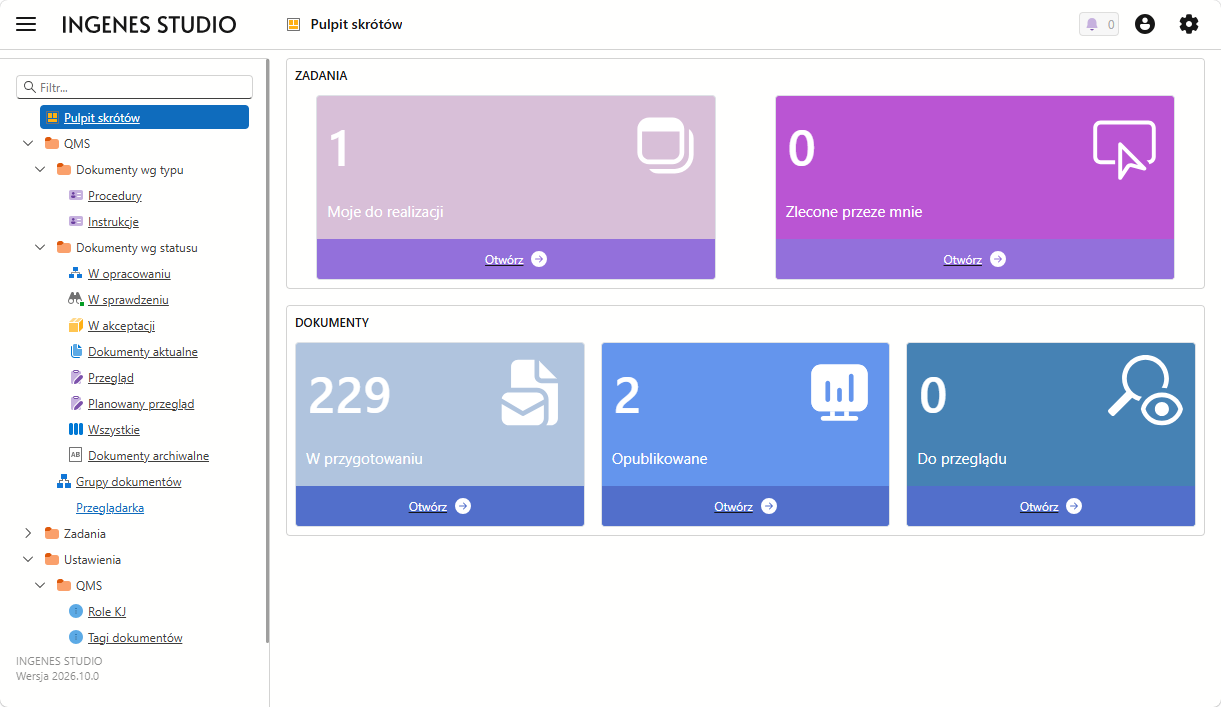This screenshot has width=1221, height=707.
Task: Collapse the top-level QMS folder
Action: pos(28,144)
